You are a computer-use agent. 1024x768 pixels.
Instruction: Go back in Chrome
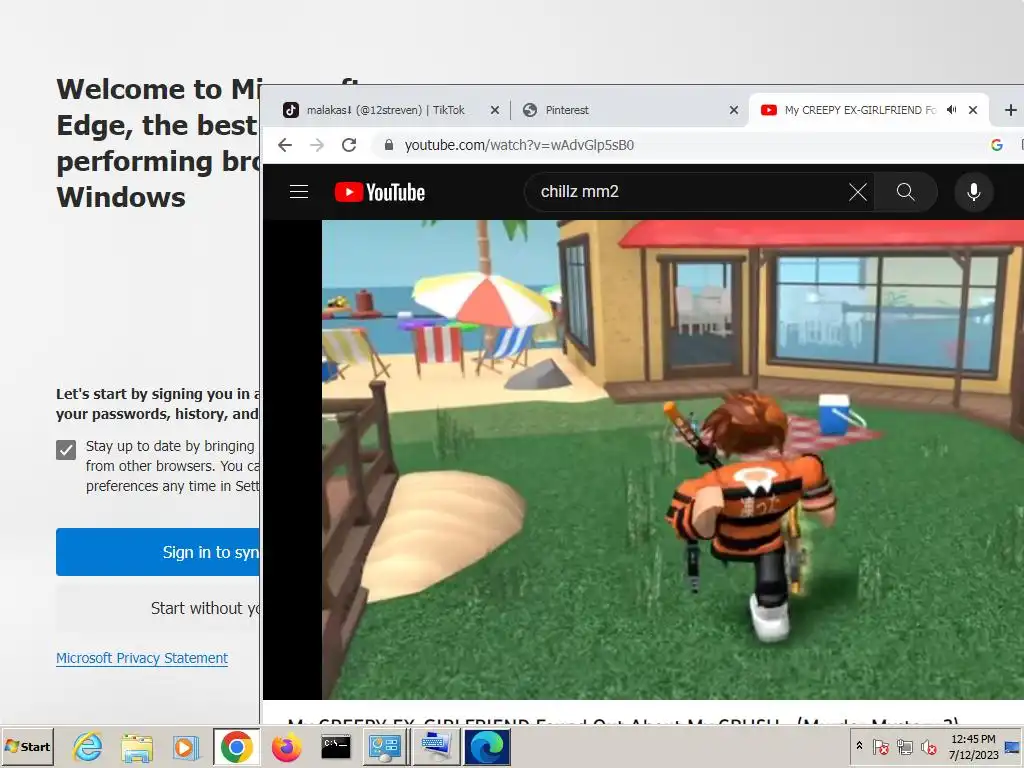[285, 145]
